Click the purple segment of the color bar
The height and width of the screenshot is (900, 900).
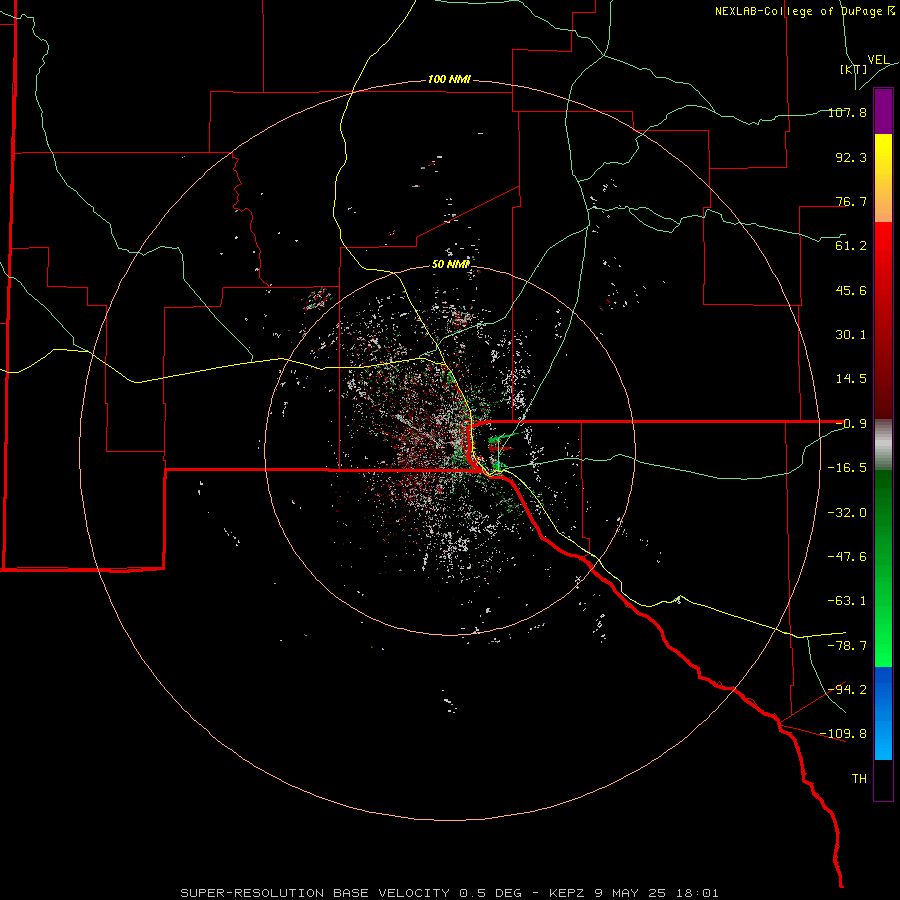click(883, 111)
